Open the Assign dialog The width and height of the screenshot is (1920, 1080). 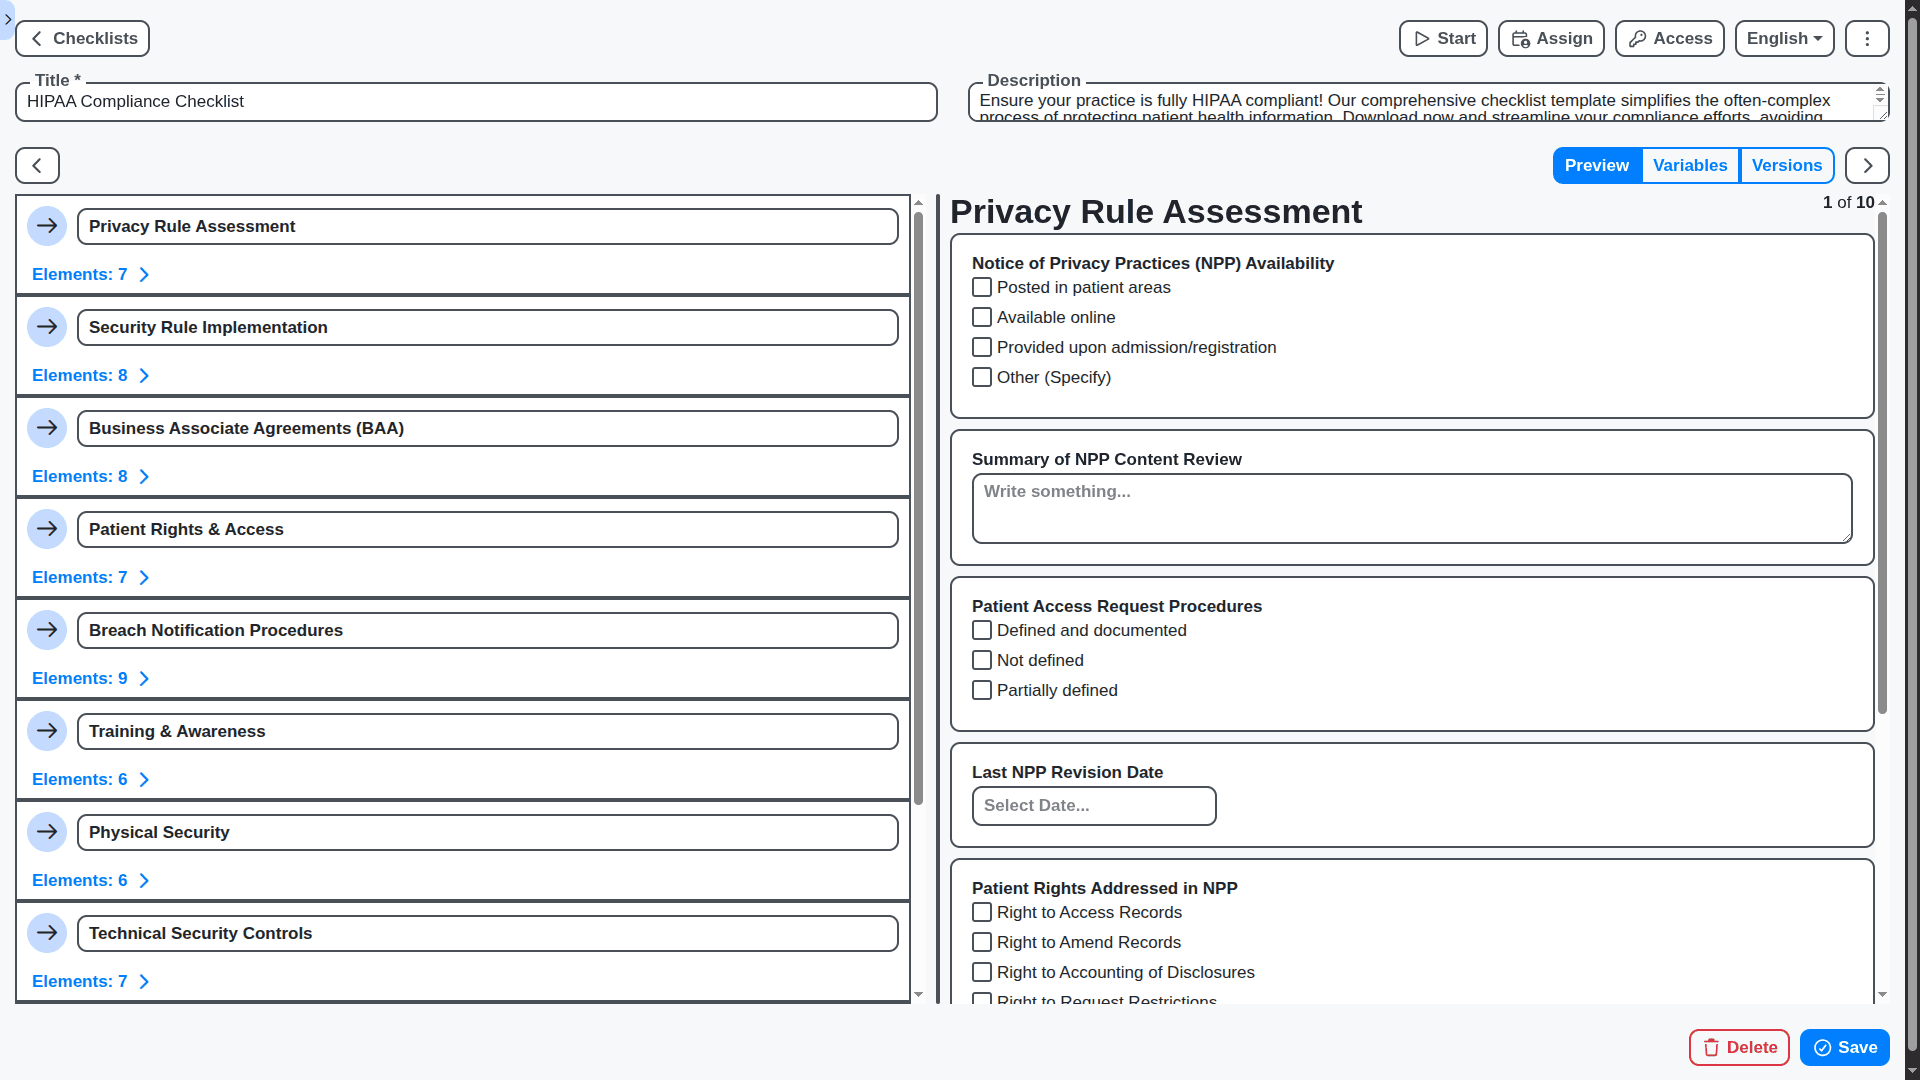tap(1550, 38)
